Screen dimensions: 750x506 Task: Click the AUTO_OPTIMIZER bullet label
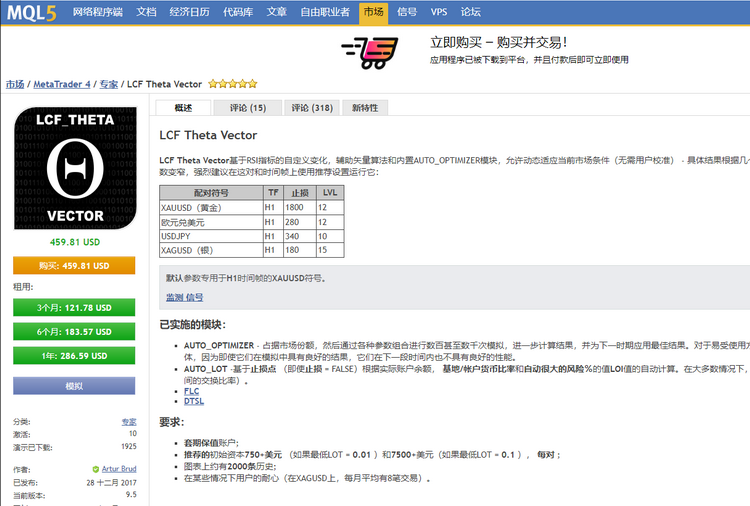point(219,345)
